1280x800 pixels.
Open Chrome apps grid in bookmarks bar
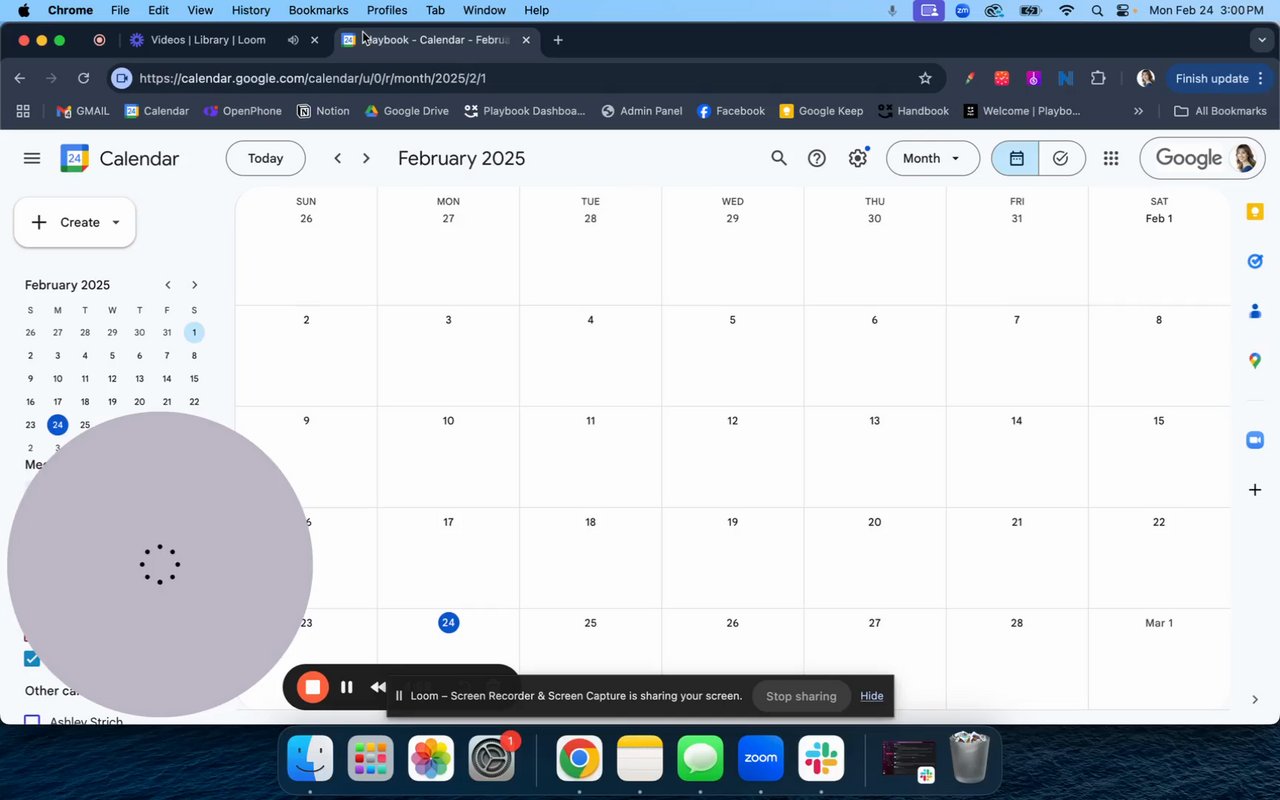tap(23, 111)
